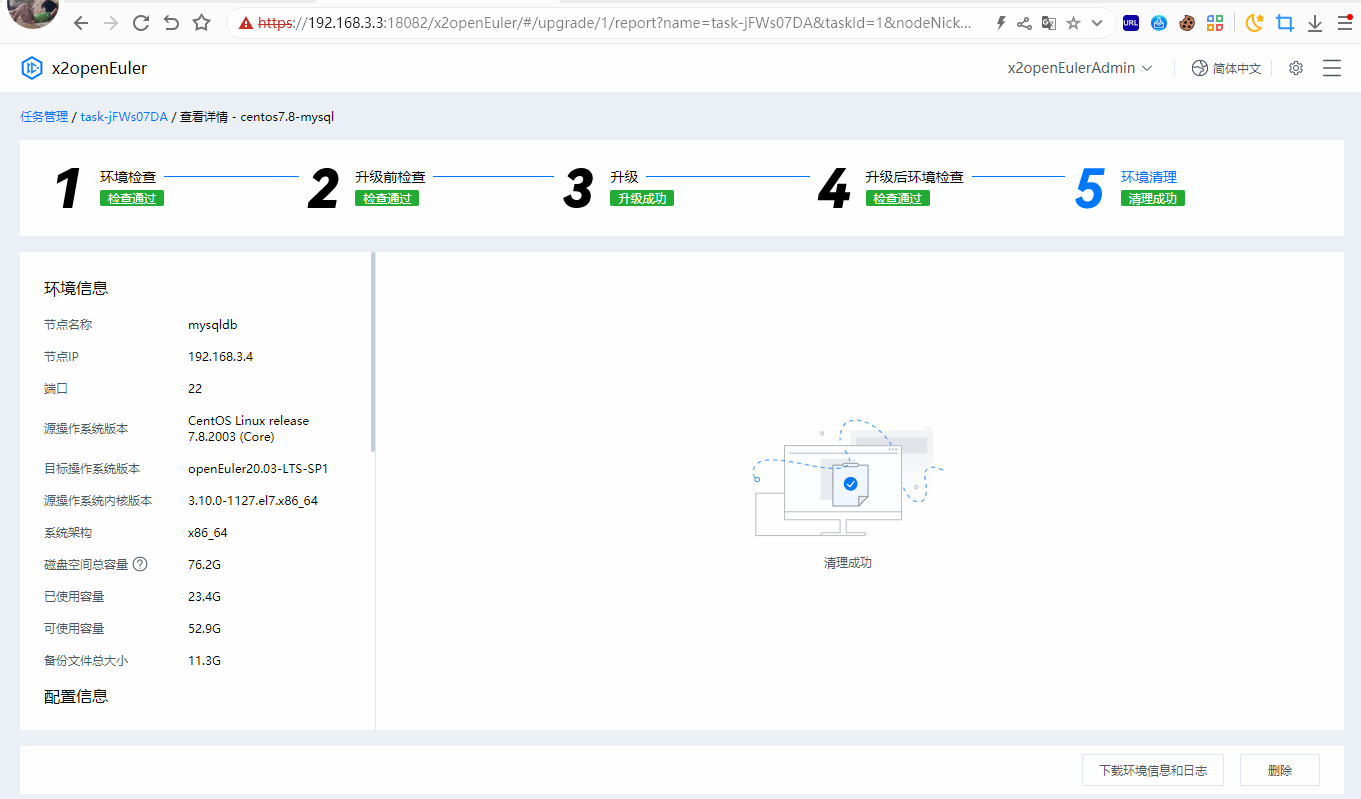Click the 升级成功 status badge

click(642, 198)
